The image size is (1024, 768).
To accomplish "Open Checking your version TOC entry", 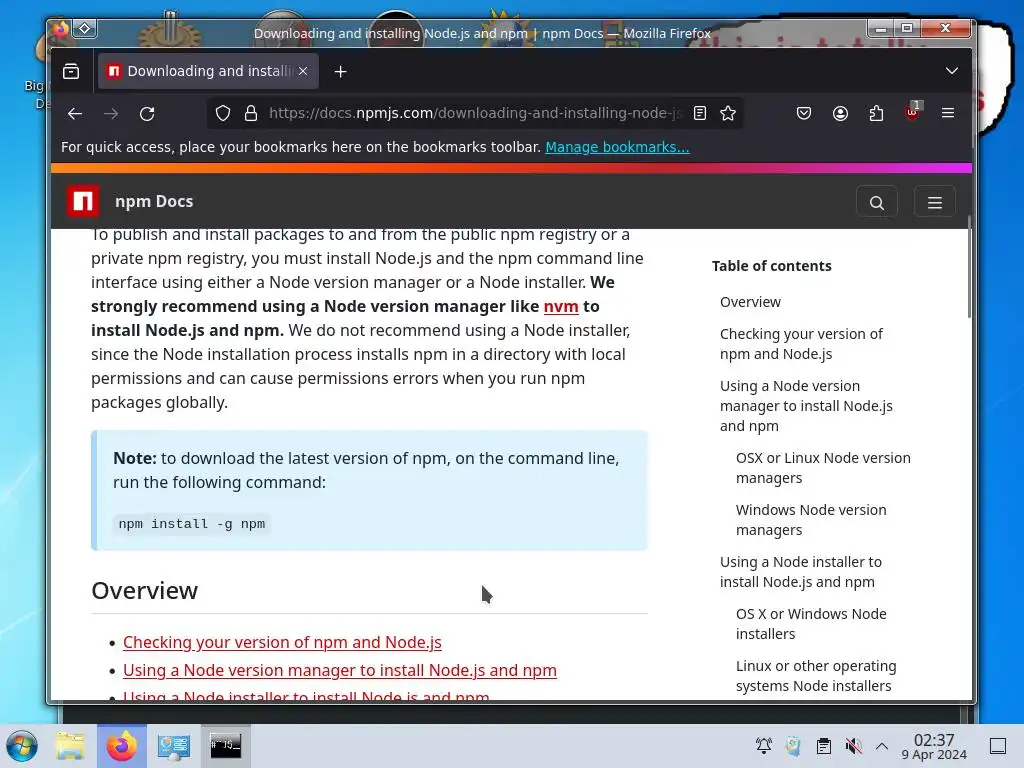I will [x=801, y=344].
